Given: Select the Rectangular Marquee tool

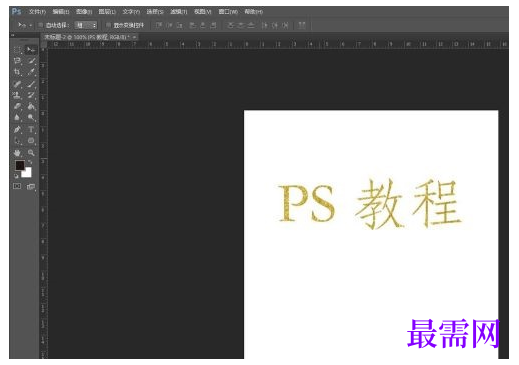Looking at the screenshot, I should pos(17,50).
